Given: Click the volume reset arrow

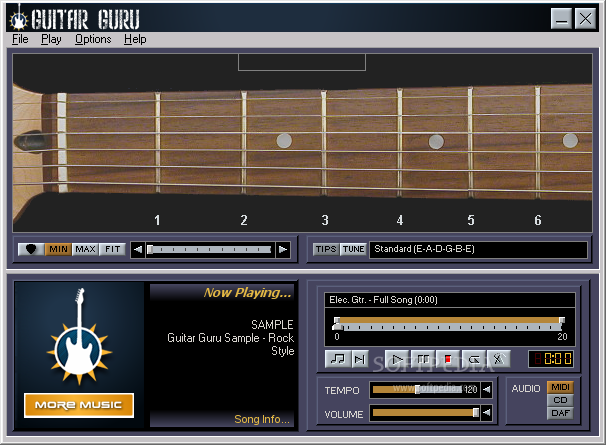Looking at the screenshot, I should 487,413.
